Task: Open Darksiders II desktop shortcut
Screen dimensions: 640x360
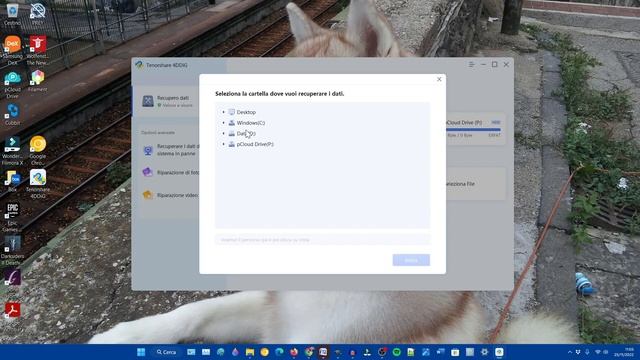Action: [x=12, y=251]
